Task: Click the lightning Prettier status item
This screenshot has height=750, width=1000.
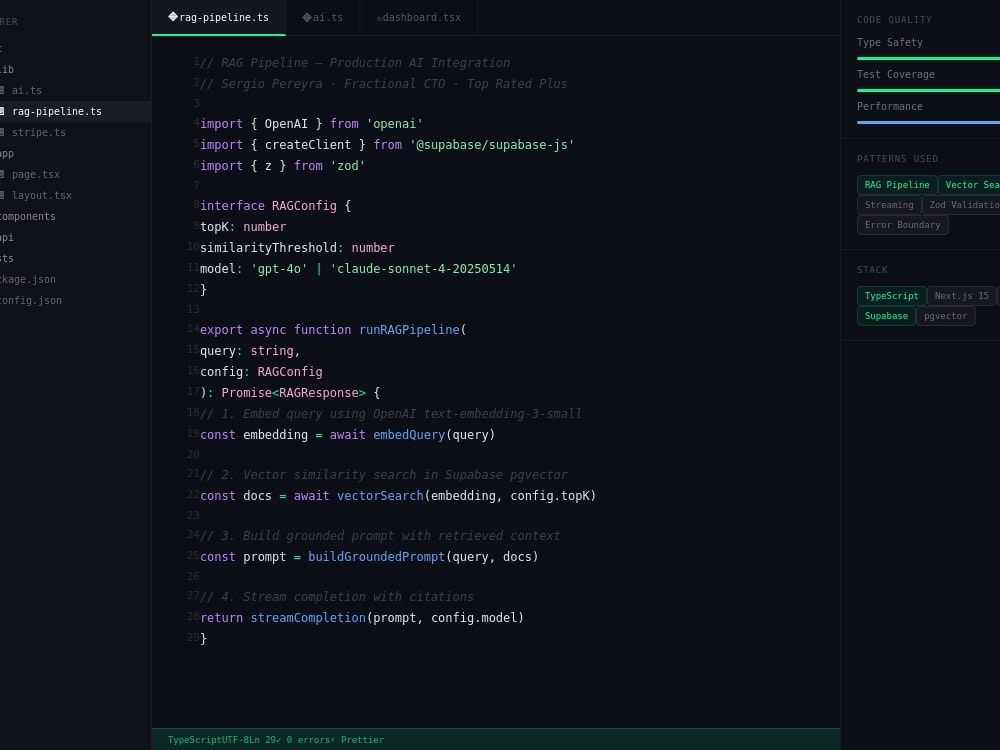Action: [357, 740]
